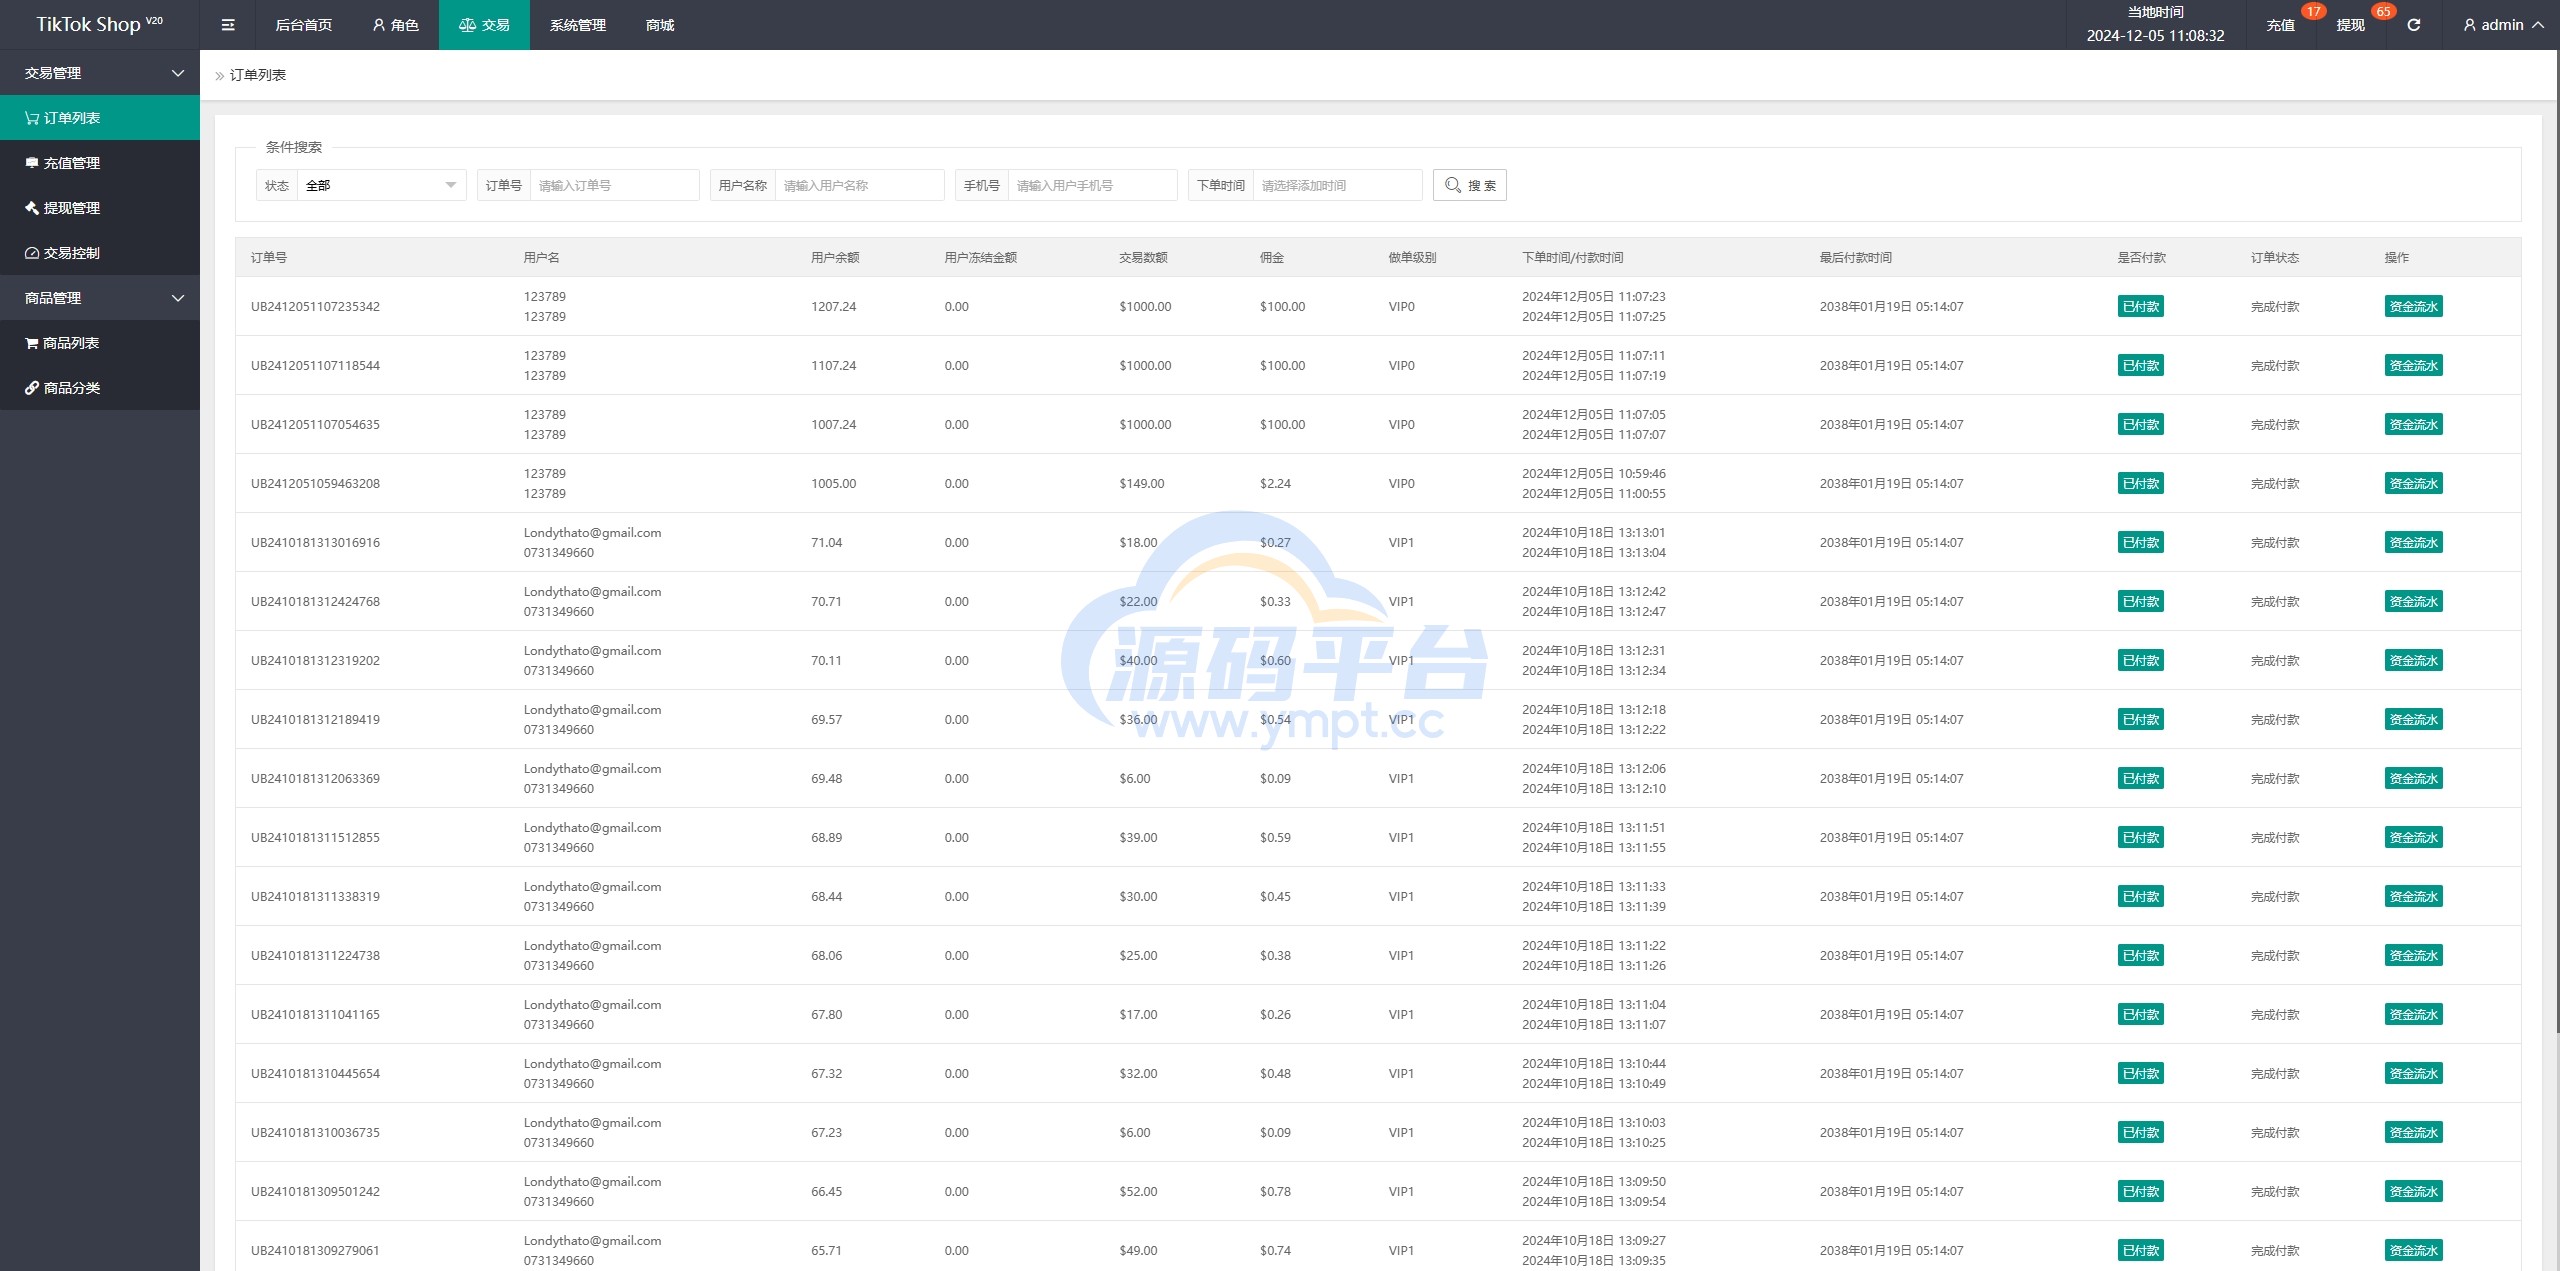Viewport: 2560px width, 1271px height.
Task: Click the gavel icon beside 提现管理
Action: click(32, 208)
